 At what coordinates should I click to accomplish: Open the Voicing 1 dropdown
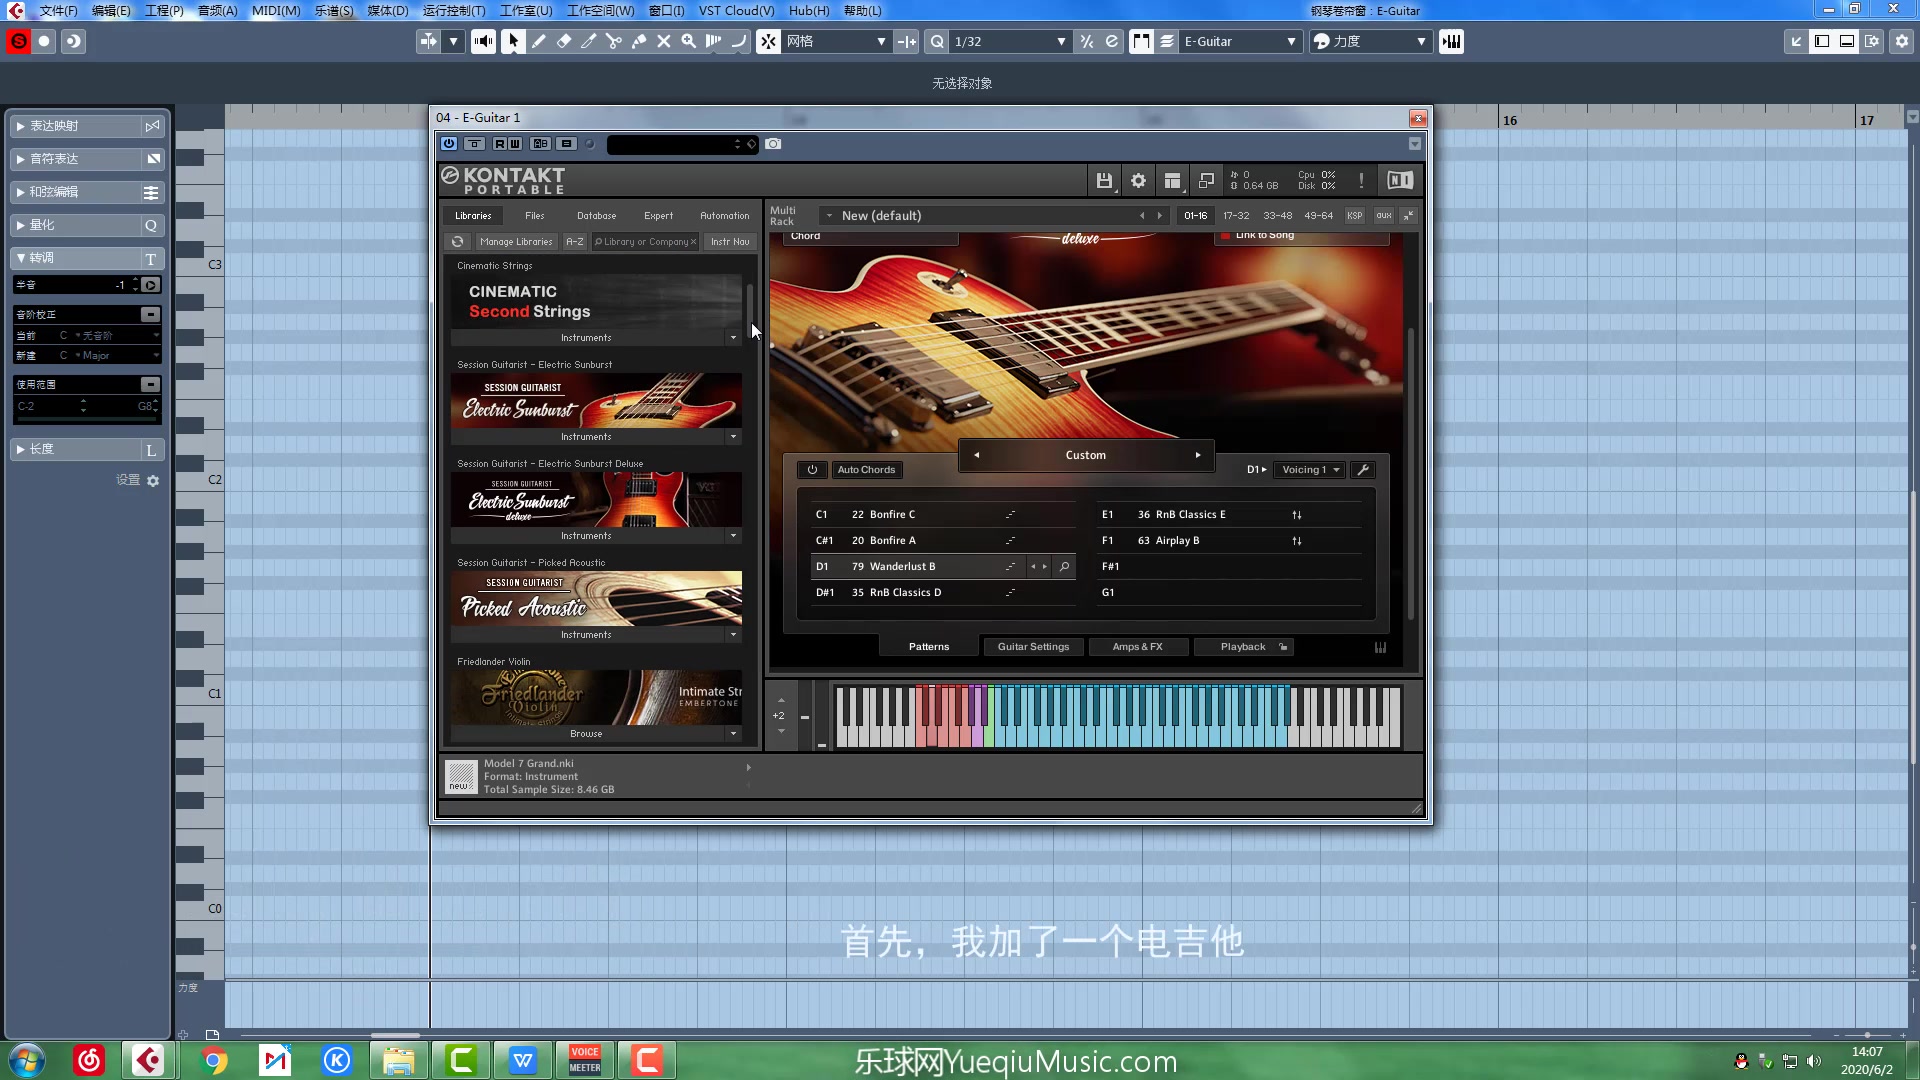coord(1310,470)
